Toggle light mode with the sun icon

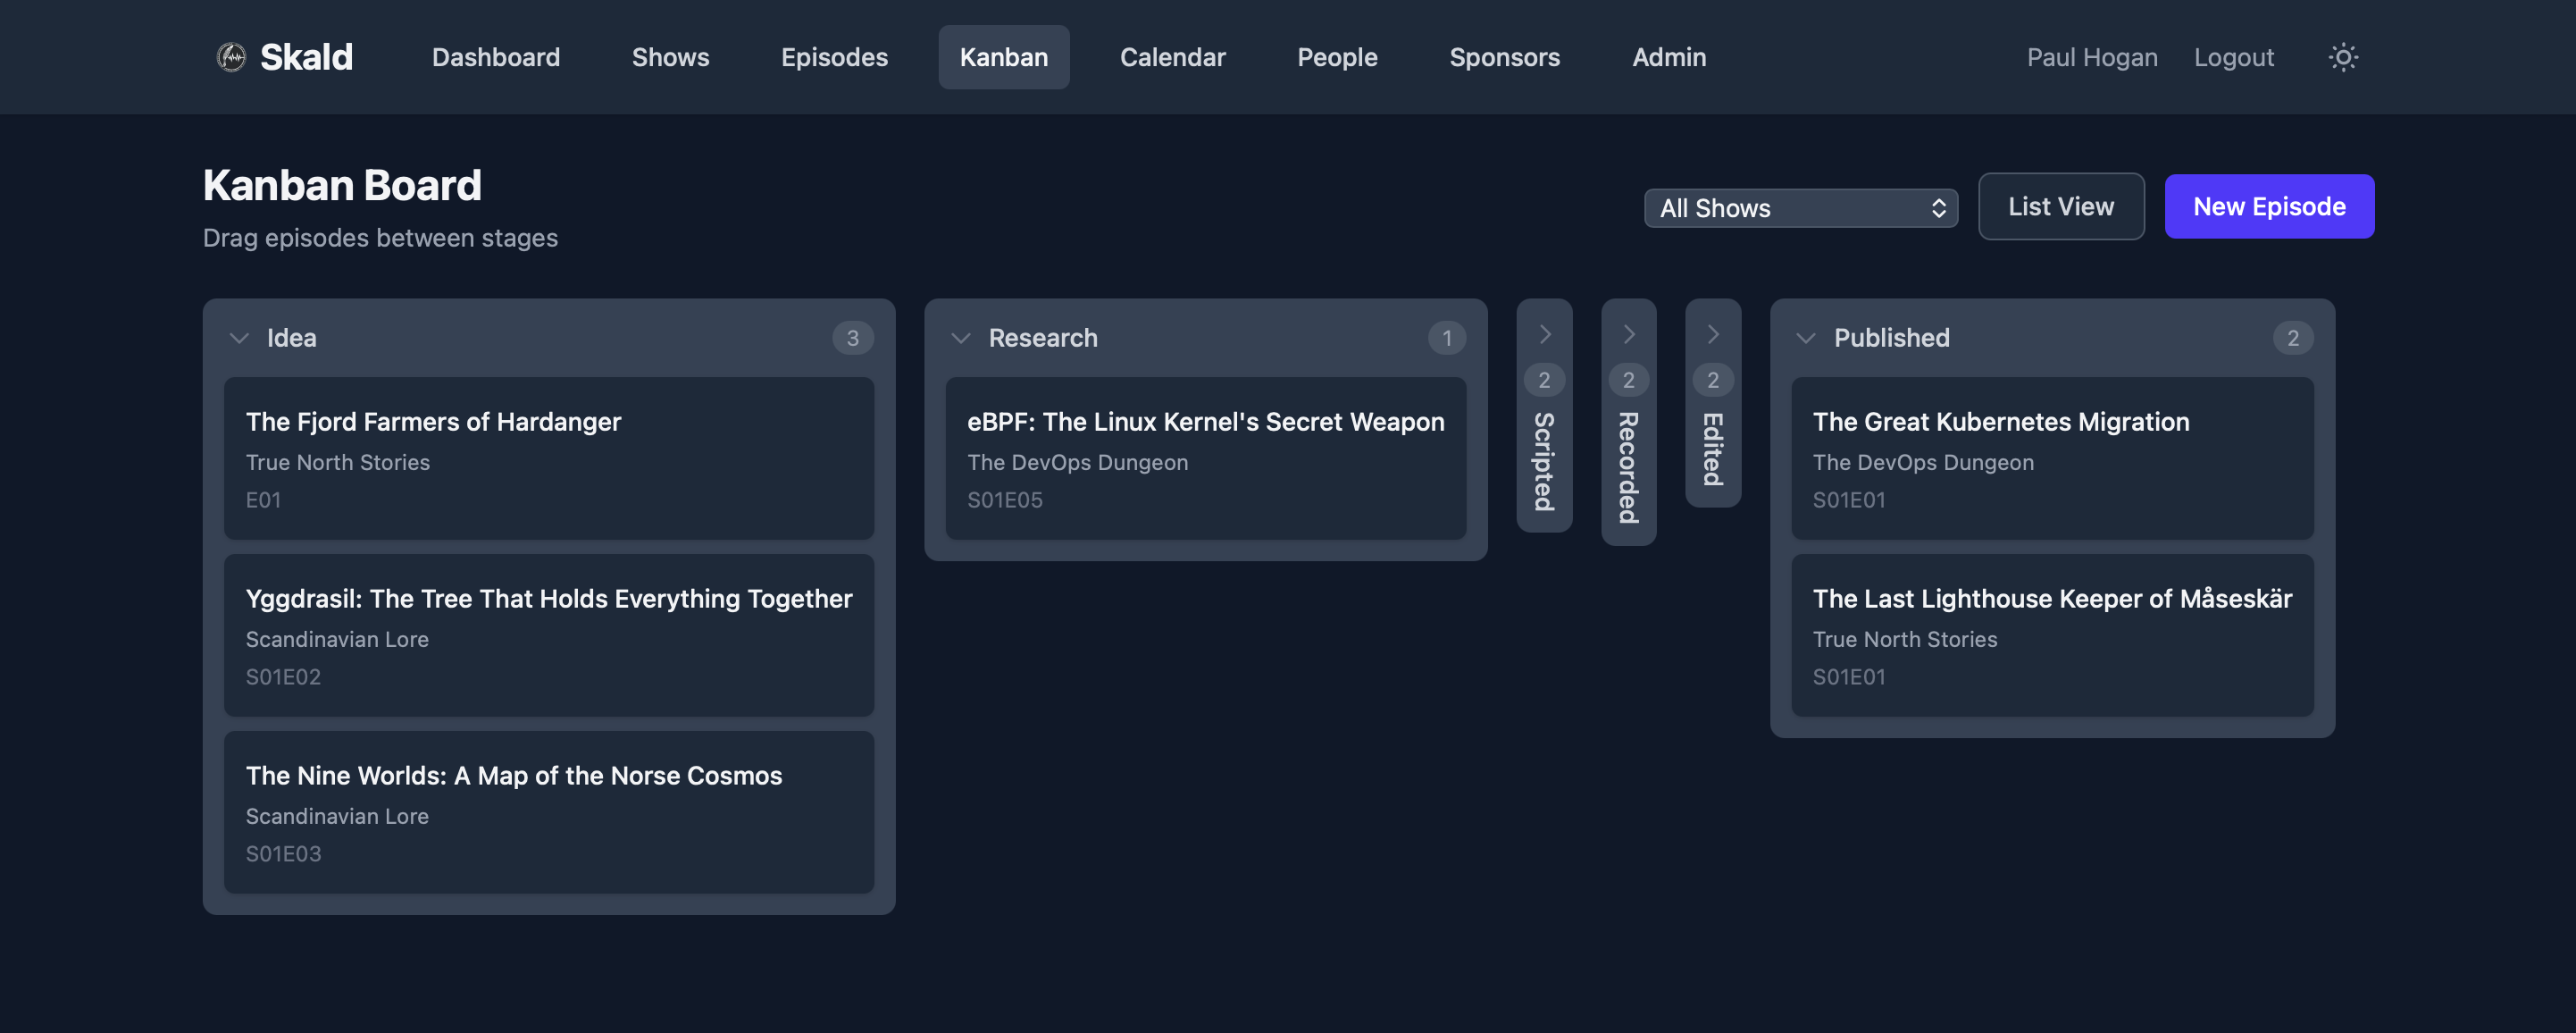pyautogui.click(x=2344, y=57)
